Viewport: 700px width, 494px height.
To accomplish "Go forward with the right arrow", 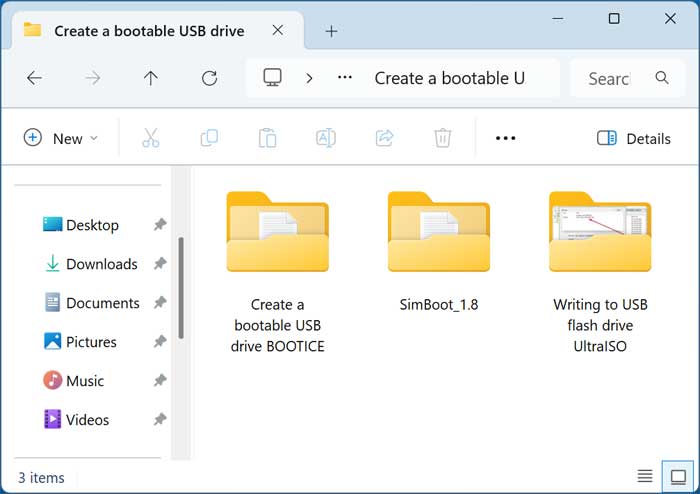I will [x=92, y=78].
